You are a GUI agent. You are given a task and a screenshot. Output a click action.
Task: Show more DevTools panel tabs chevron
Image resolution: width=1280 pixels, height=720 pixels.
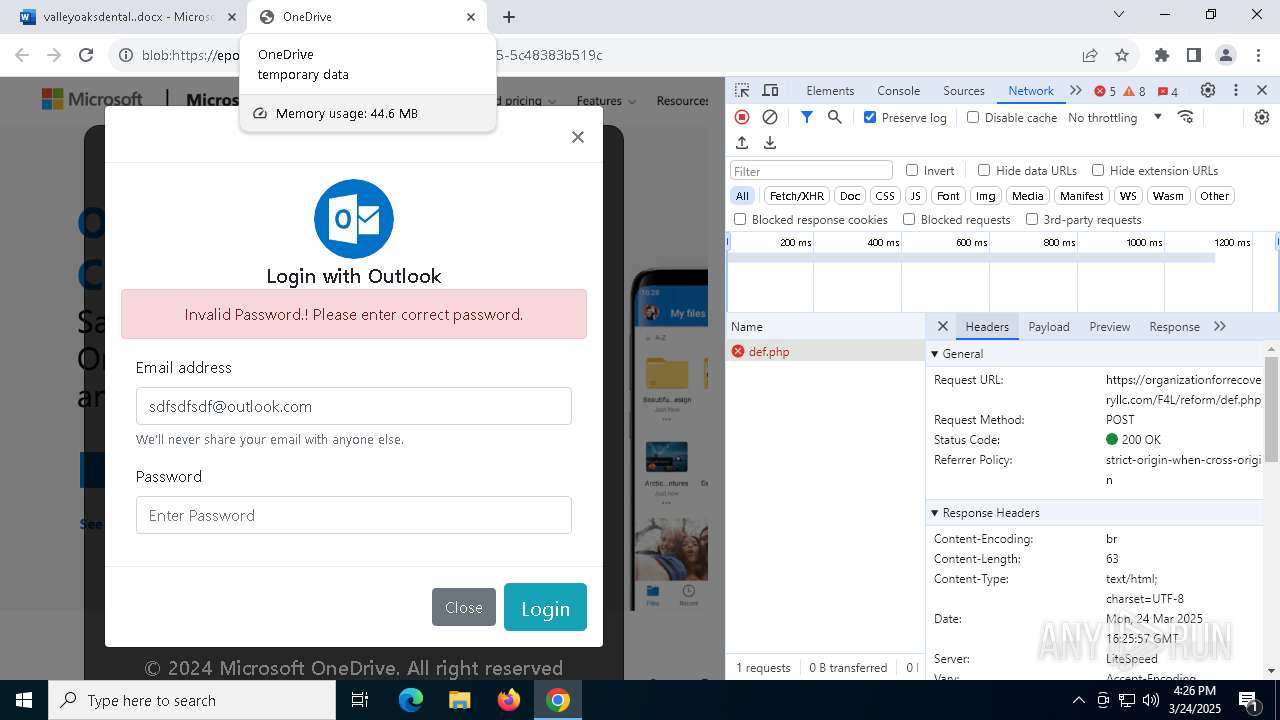[1076, 90]
